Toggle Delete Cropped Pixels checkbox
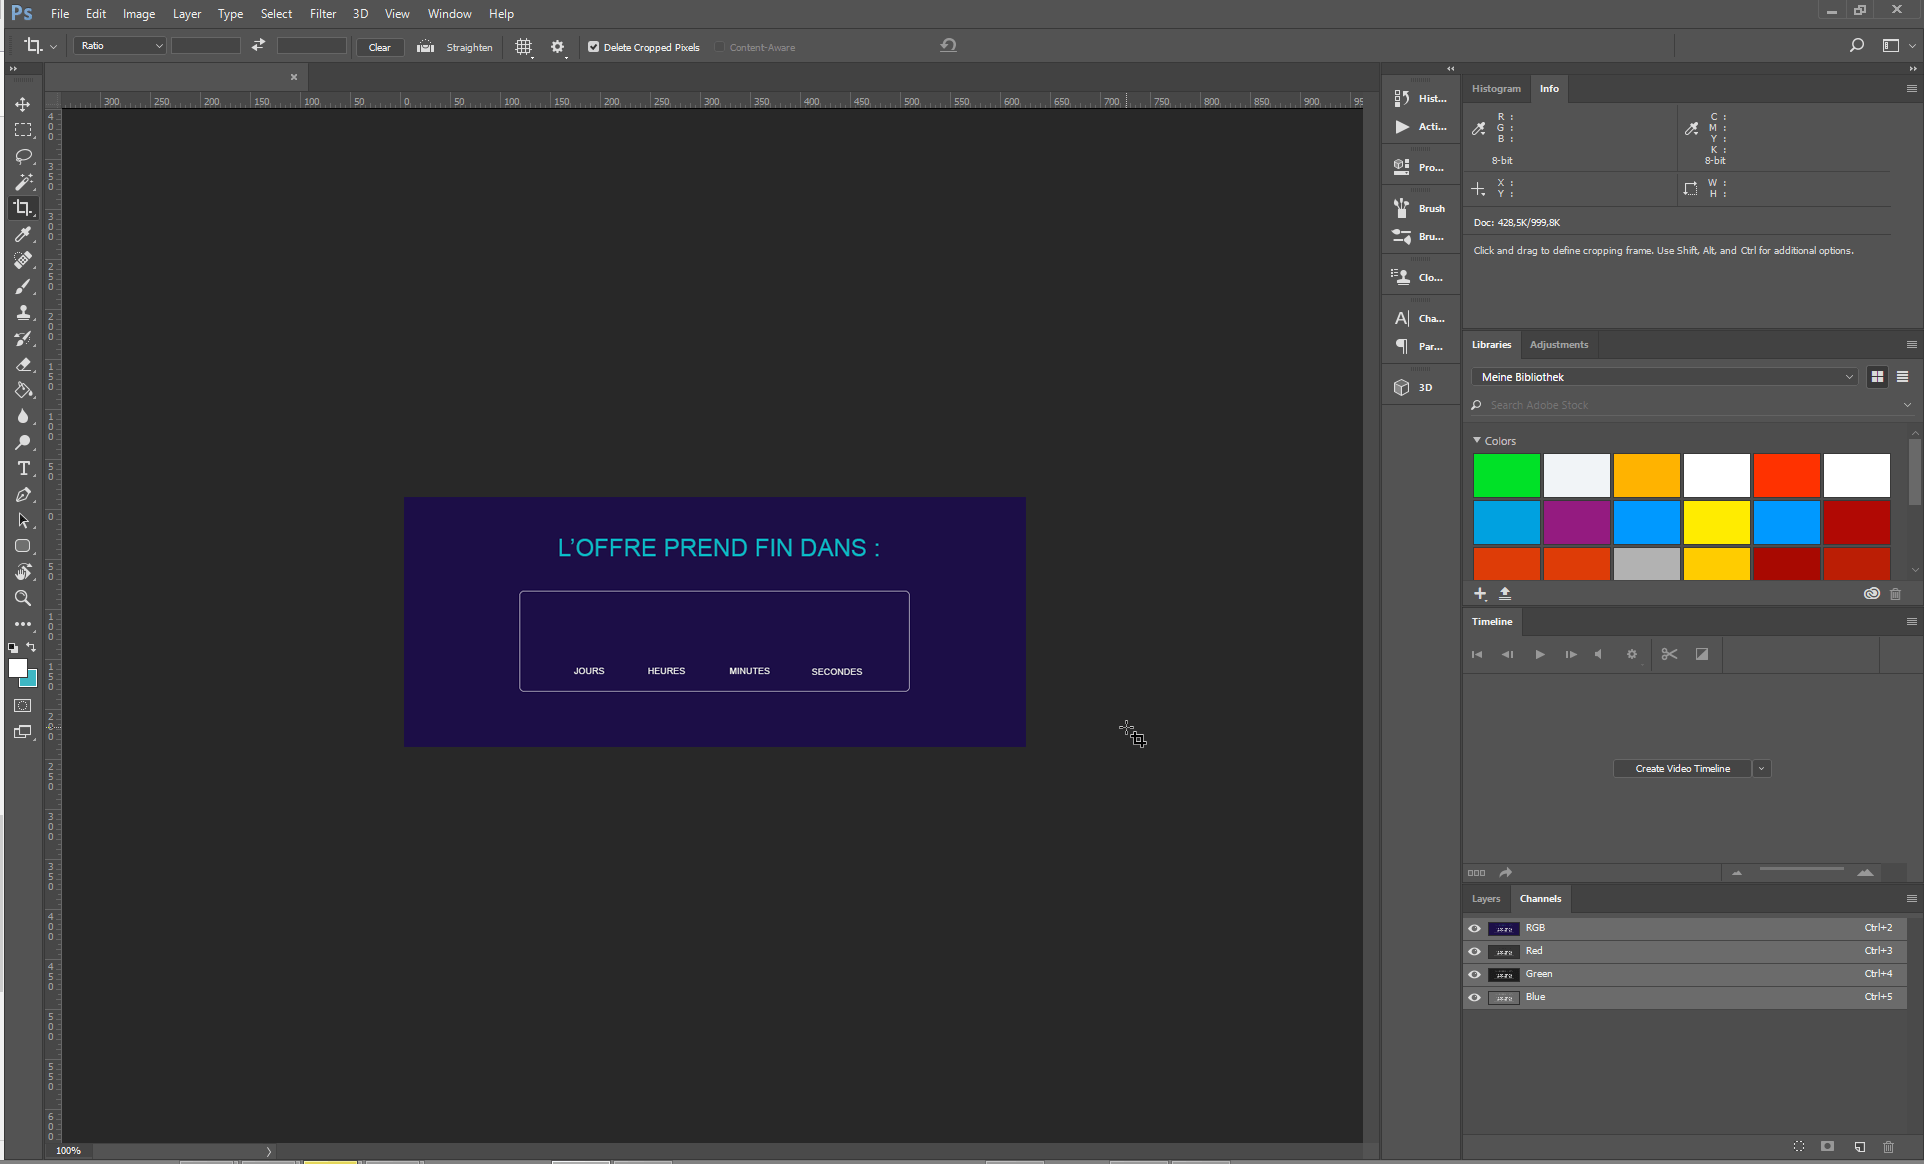1924x1164 pixels. [593, 47]
